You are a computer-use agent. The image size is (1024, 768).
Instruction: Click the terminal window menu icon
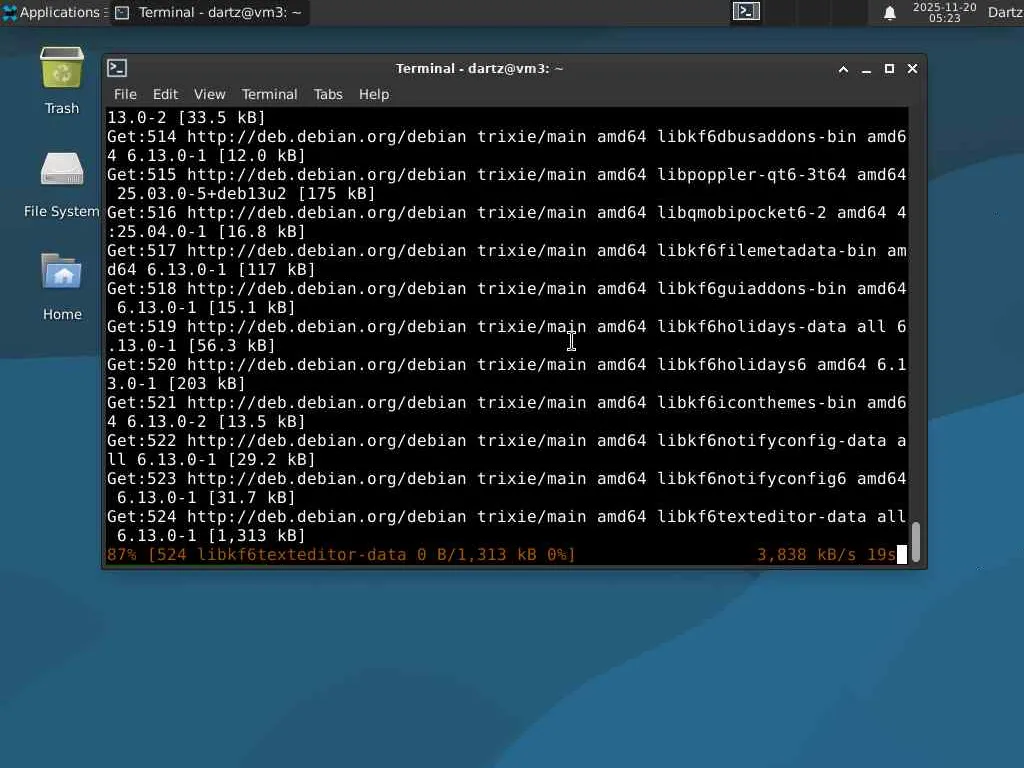click(x=118, y=68)
